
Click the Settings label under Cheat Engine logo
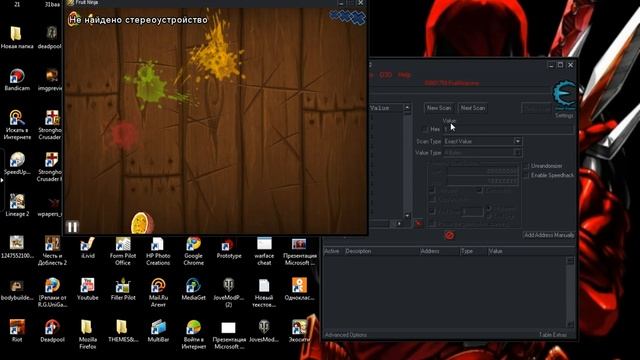pyautogui.click(x=564, y=116)
